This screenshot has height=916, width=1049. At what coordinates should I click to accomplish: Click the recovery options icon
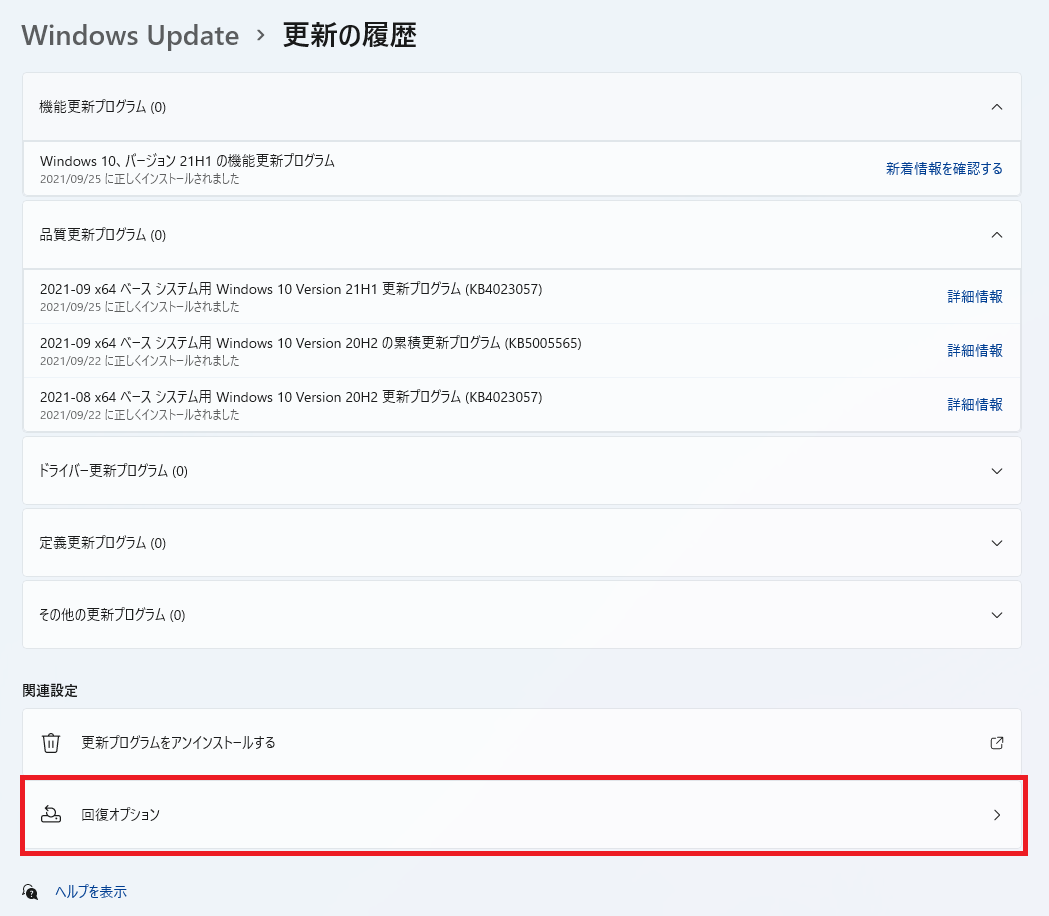51,814
